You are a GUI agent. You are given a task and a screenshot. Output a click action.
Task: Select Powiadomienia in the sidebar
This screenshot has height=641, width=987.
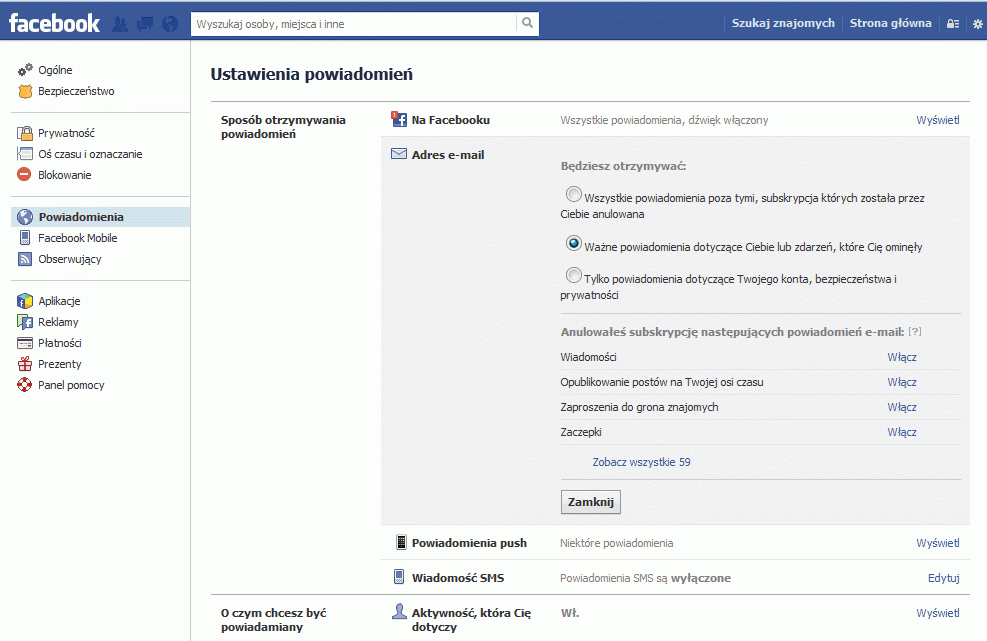101,217
